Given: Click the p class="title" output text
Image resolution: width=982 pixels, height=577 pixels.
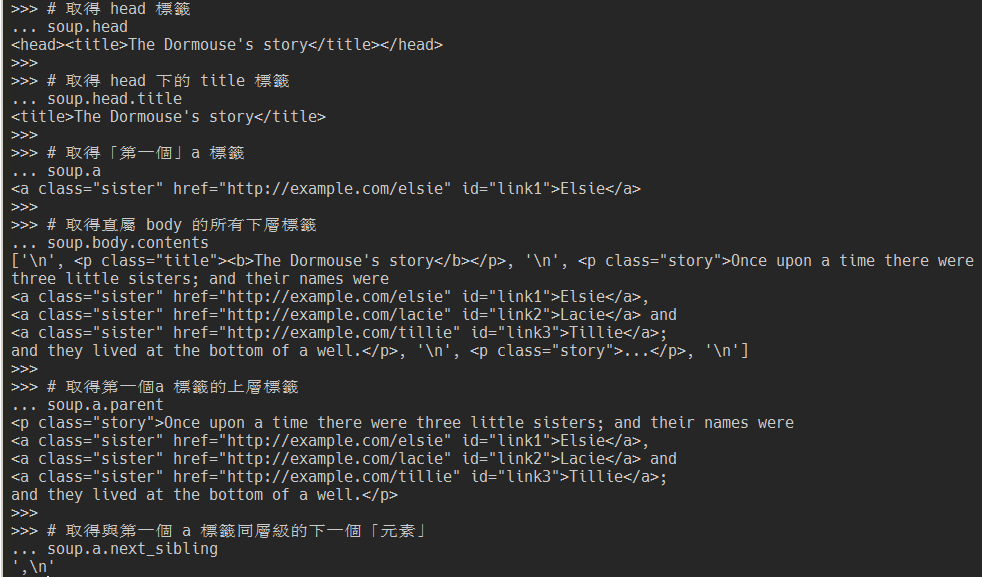Looking at the screenshot, I should pos(290,261).
